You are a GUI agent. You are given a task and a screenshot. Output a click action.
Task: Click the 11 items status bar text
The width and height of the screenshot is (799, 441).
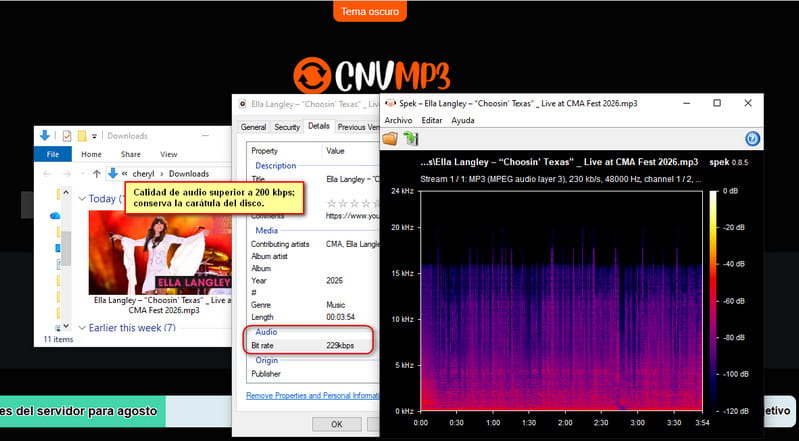click(58, 339)
